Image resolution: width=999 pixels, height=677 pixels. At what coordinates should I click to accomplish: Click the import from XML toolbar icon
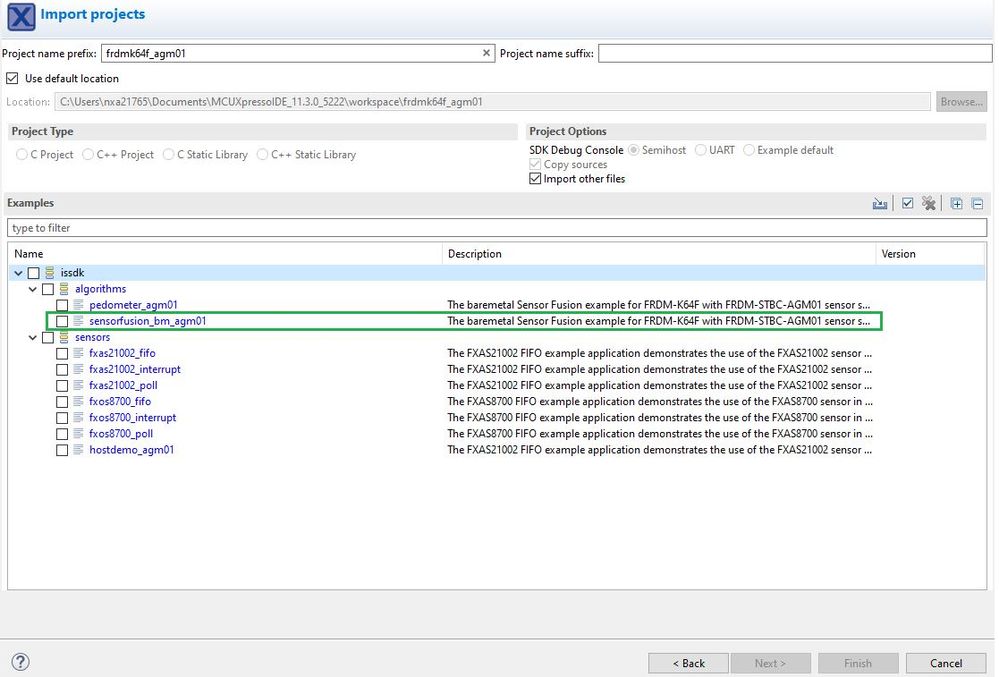pyautogui.click(x=879, y=204)
